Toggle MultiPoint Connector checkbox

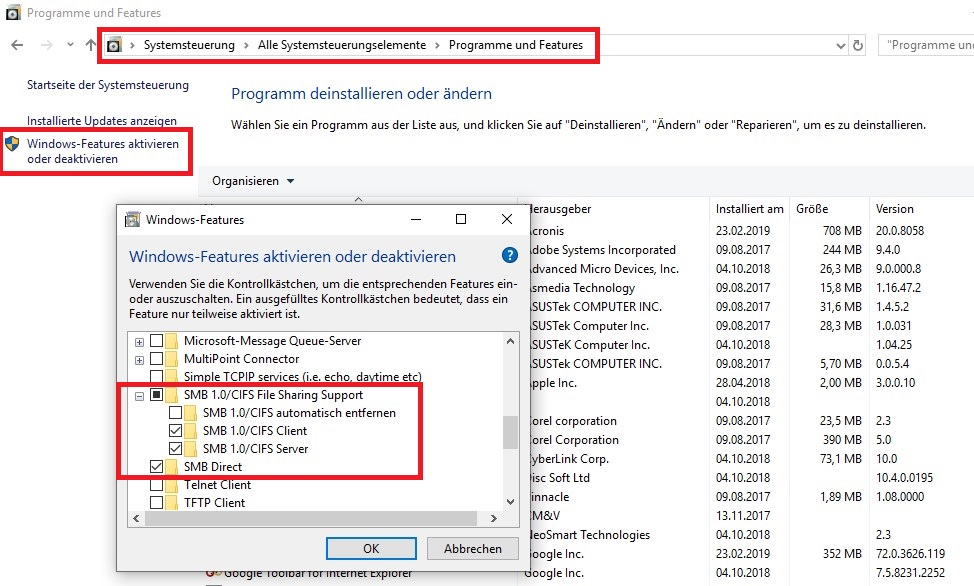[x=157, y=359]
